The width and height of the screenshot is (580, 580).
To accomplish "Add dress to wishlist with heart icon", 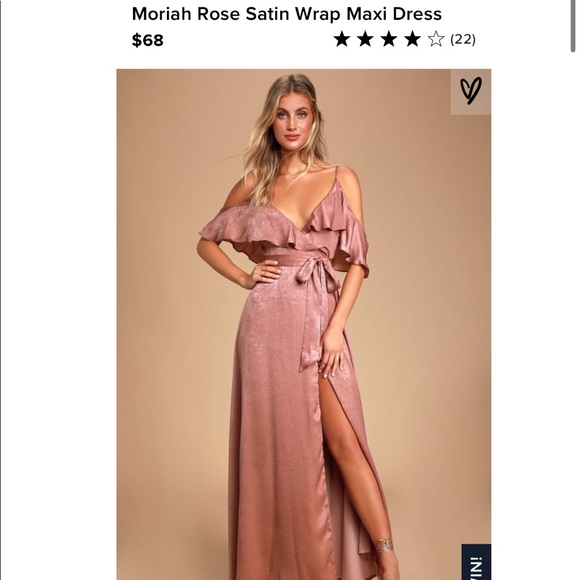I will 471,91.
